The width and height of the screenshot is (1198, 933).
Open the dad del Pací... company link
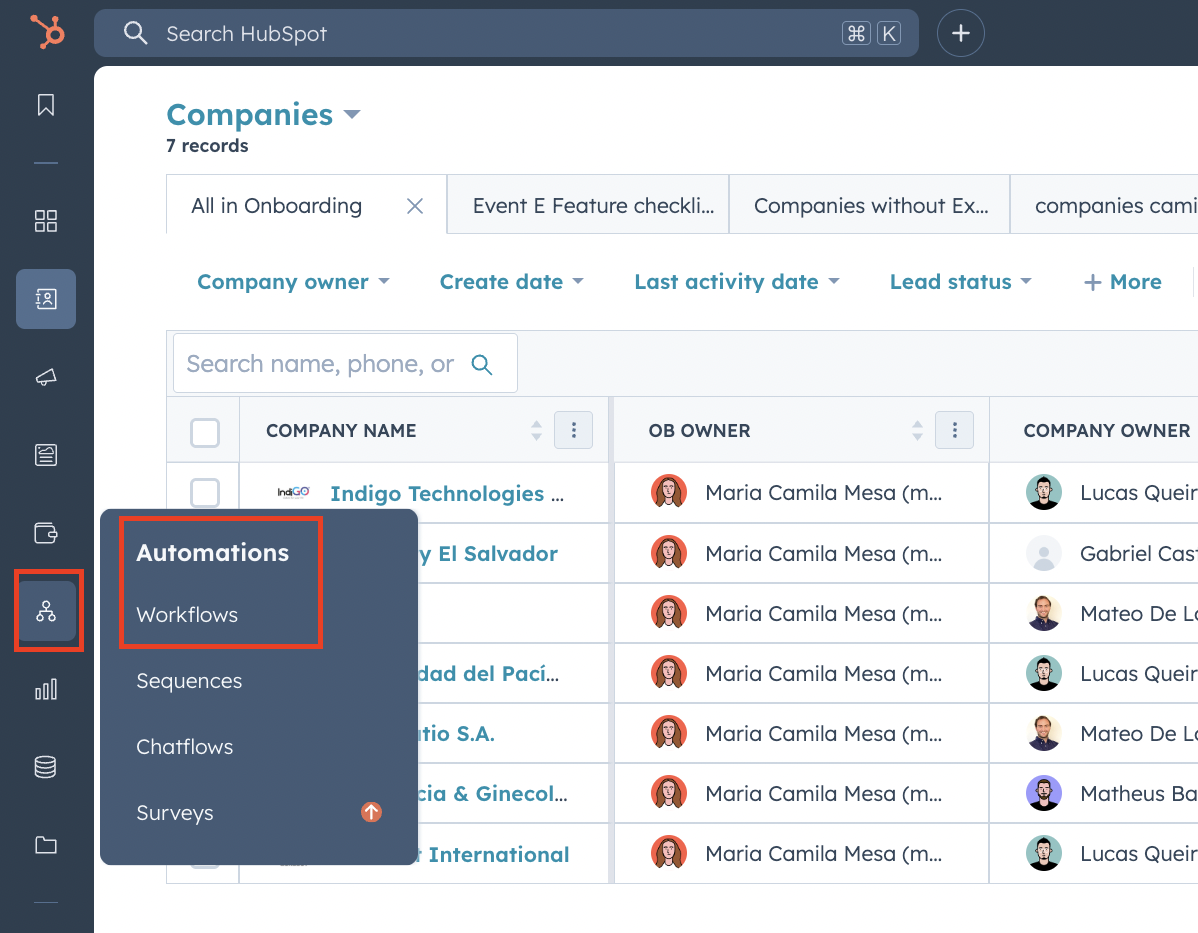pos(489,673)
